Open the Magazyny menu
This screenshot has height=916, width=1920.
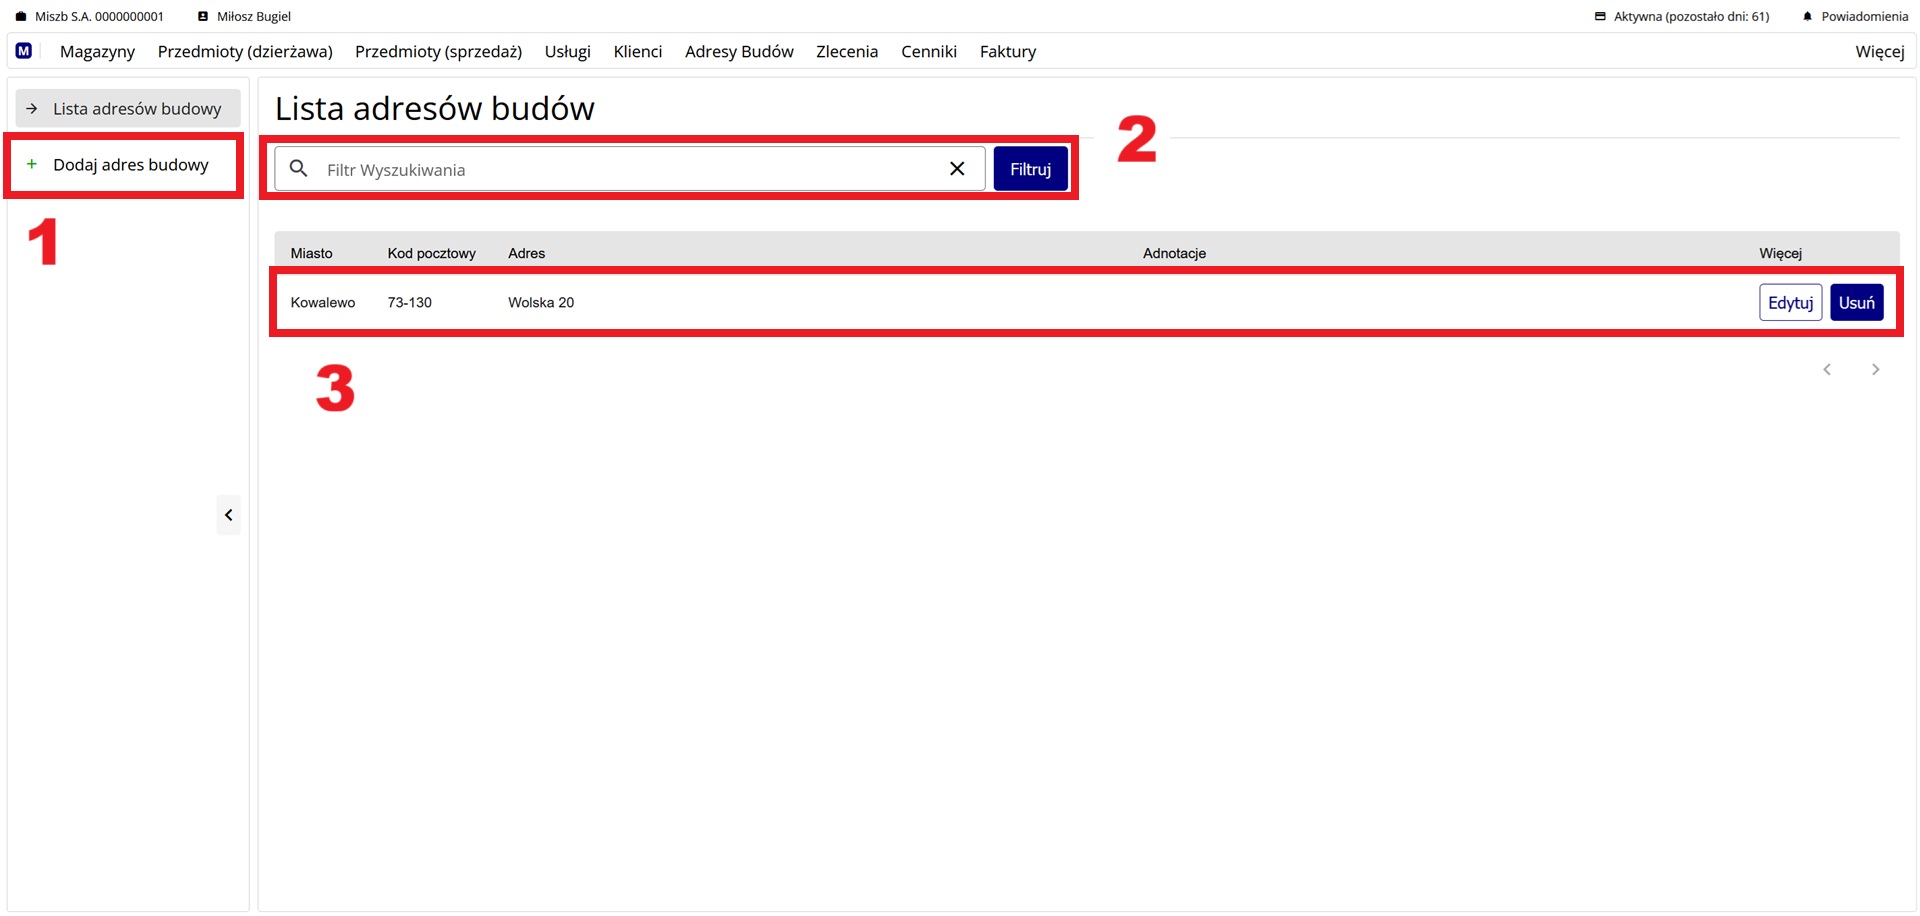(x=97, y=52)
